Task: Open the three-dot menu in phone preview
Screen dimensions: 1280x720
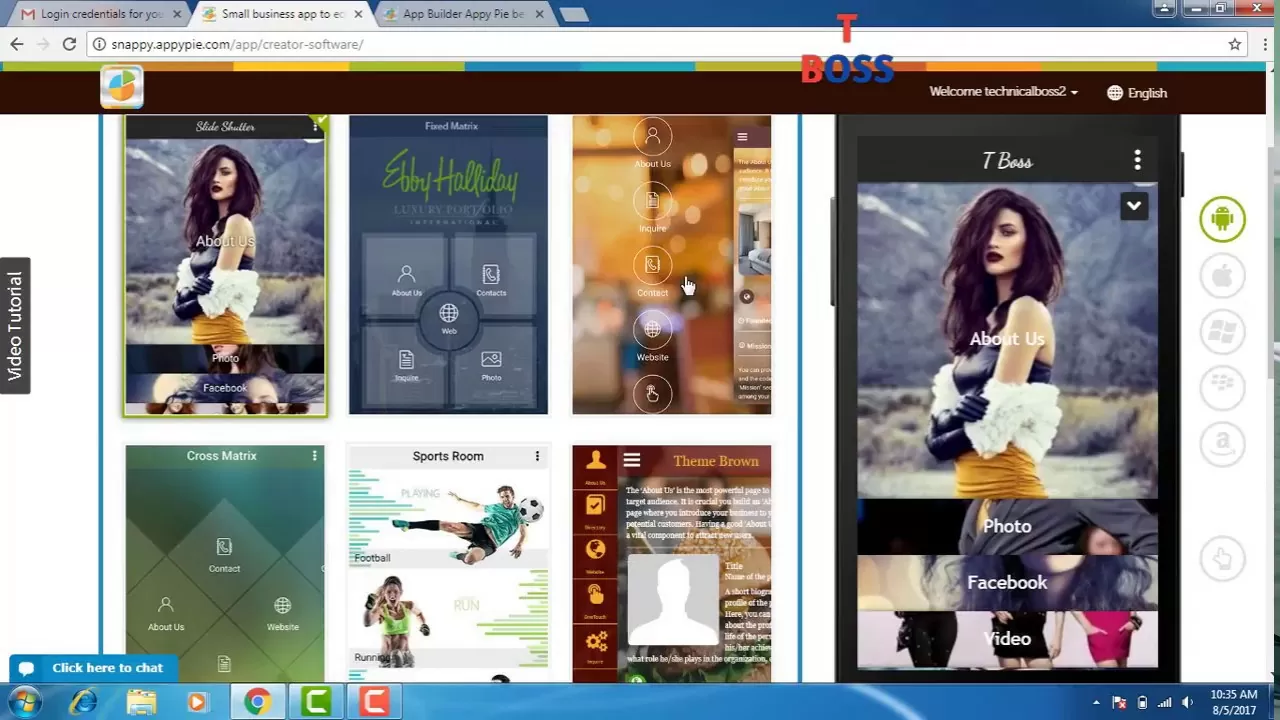Action: coord(1137,160)
